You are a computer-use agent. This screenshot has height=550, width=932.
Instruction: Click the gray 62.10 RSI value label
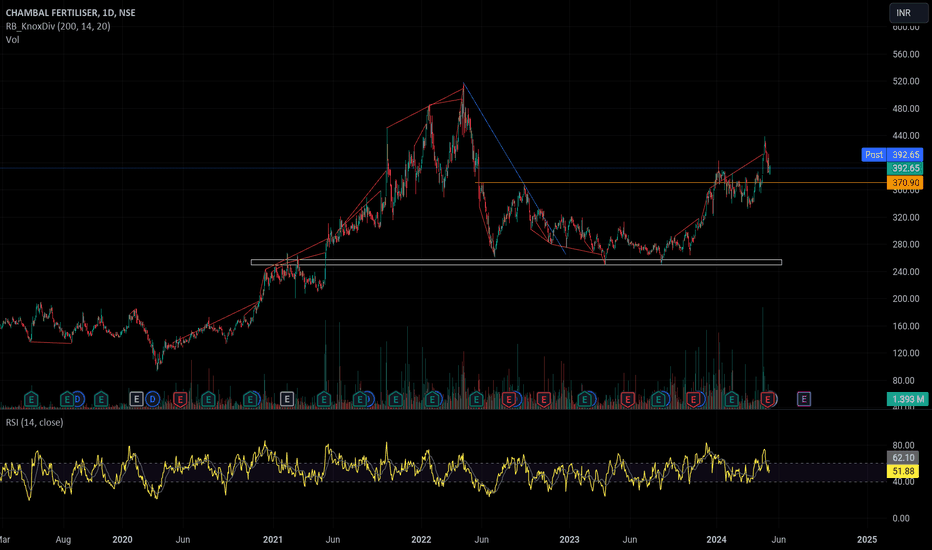(903, 457)
